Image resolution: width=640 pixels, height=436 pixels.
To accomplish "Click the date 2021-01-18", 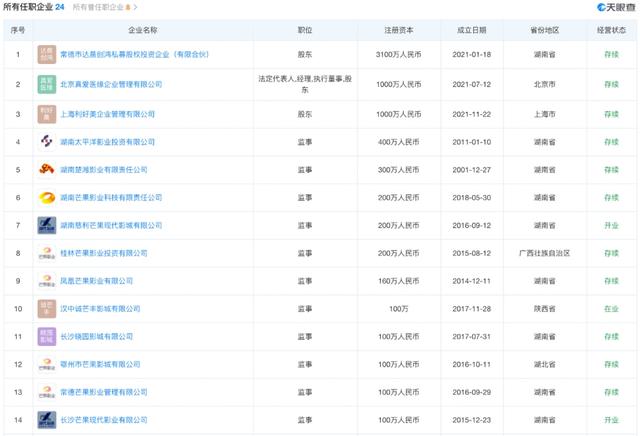I will [x=471, y=54].
